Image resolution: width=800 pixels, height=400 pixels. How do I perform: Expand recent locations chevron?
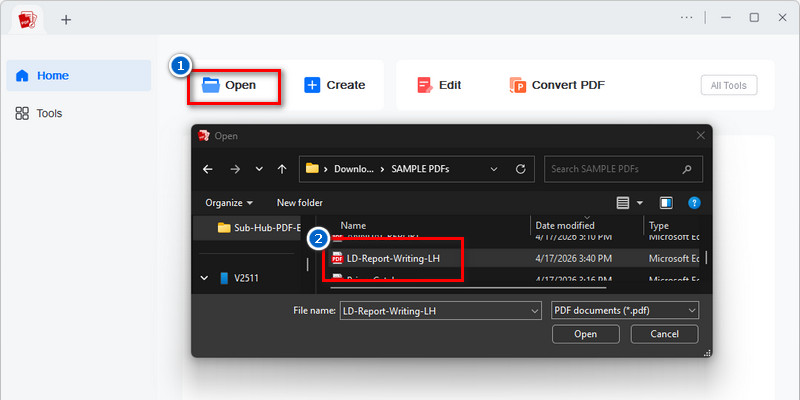259,169
